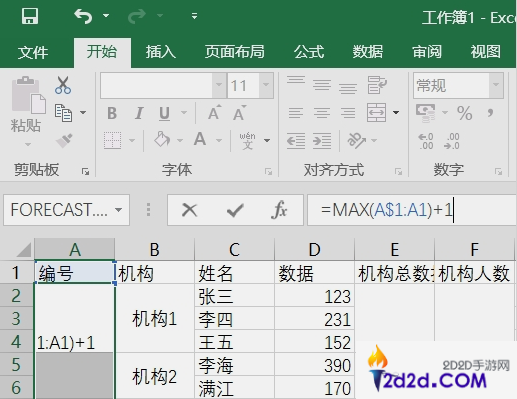The image size is (517, 399).
Task: Toggle Bold formatting
Action: (112, 113)
